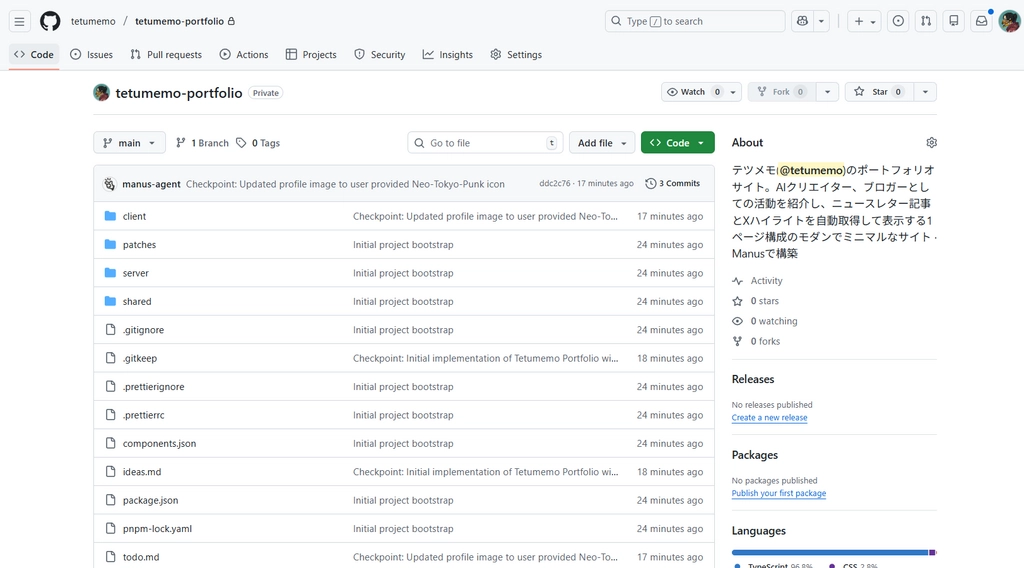1024x568 pixels.
Task: Click the manus-agent author name
Action: point(151,184)
